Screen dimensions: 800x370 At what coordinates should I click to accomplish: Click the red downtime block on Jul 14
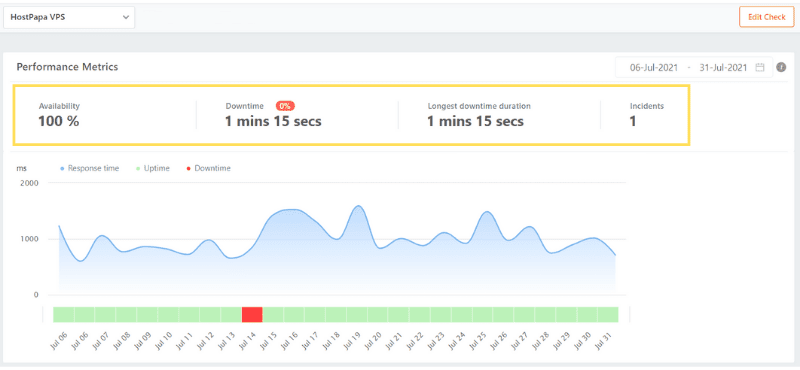tap(252, 314)
